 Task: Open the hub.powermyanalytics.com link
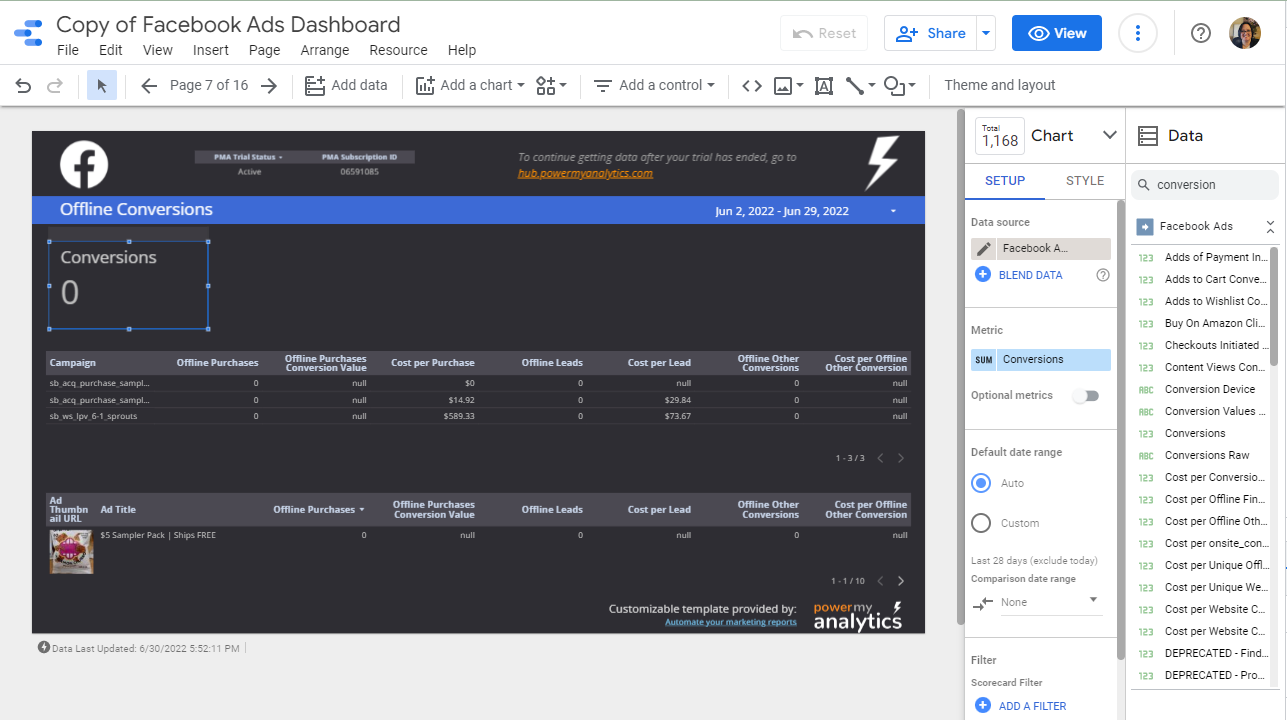click(x=585, y=173)
